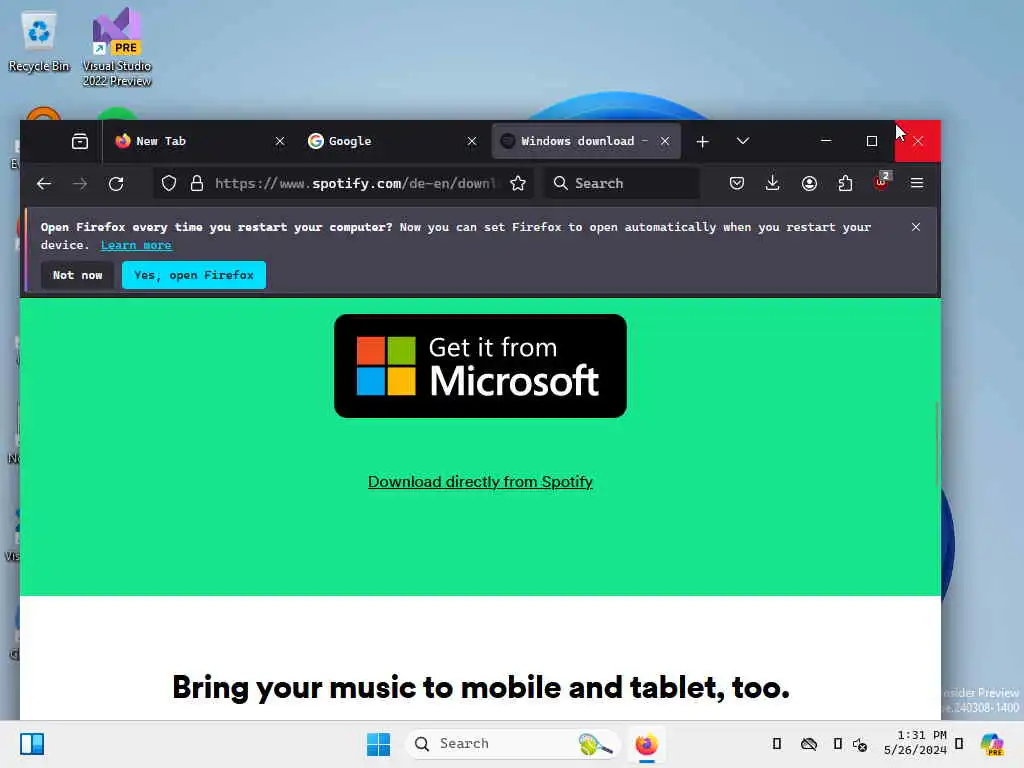Click Yes, open Firefox button

(x=194, y=275)
